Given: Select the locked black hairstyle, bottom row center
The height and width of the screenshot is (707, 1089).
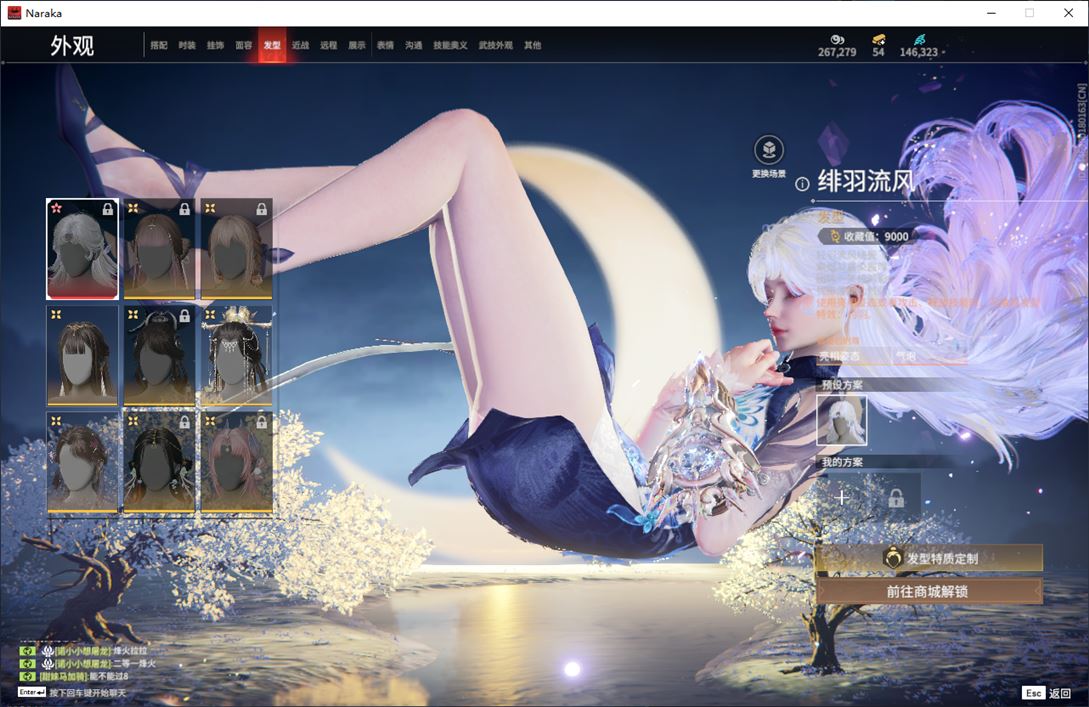Looking at the screenshot, I should tap(159, 462).
